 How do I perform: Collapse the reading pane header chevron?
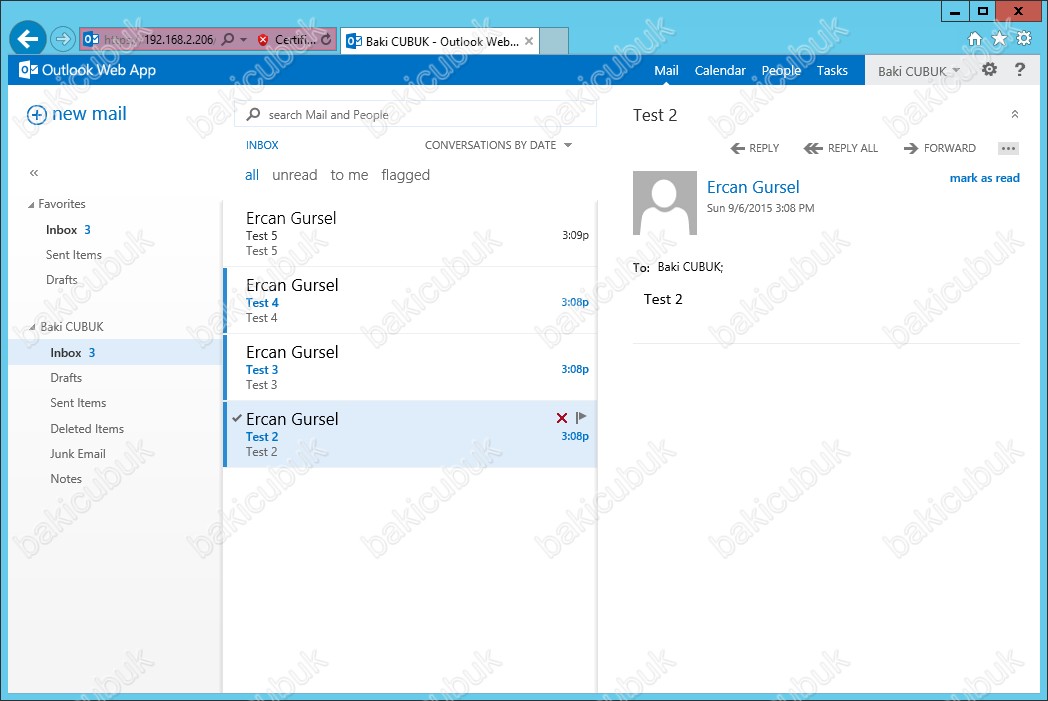pos(1015,114)
